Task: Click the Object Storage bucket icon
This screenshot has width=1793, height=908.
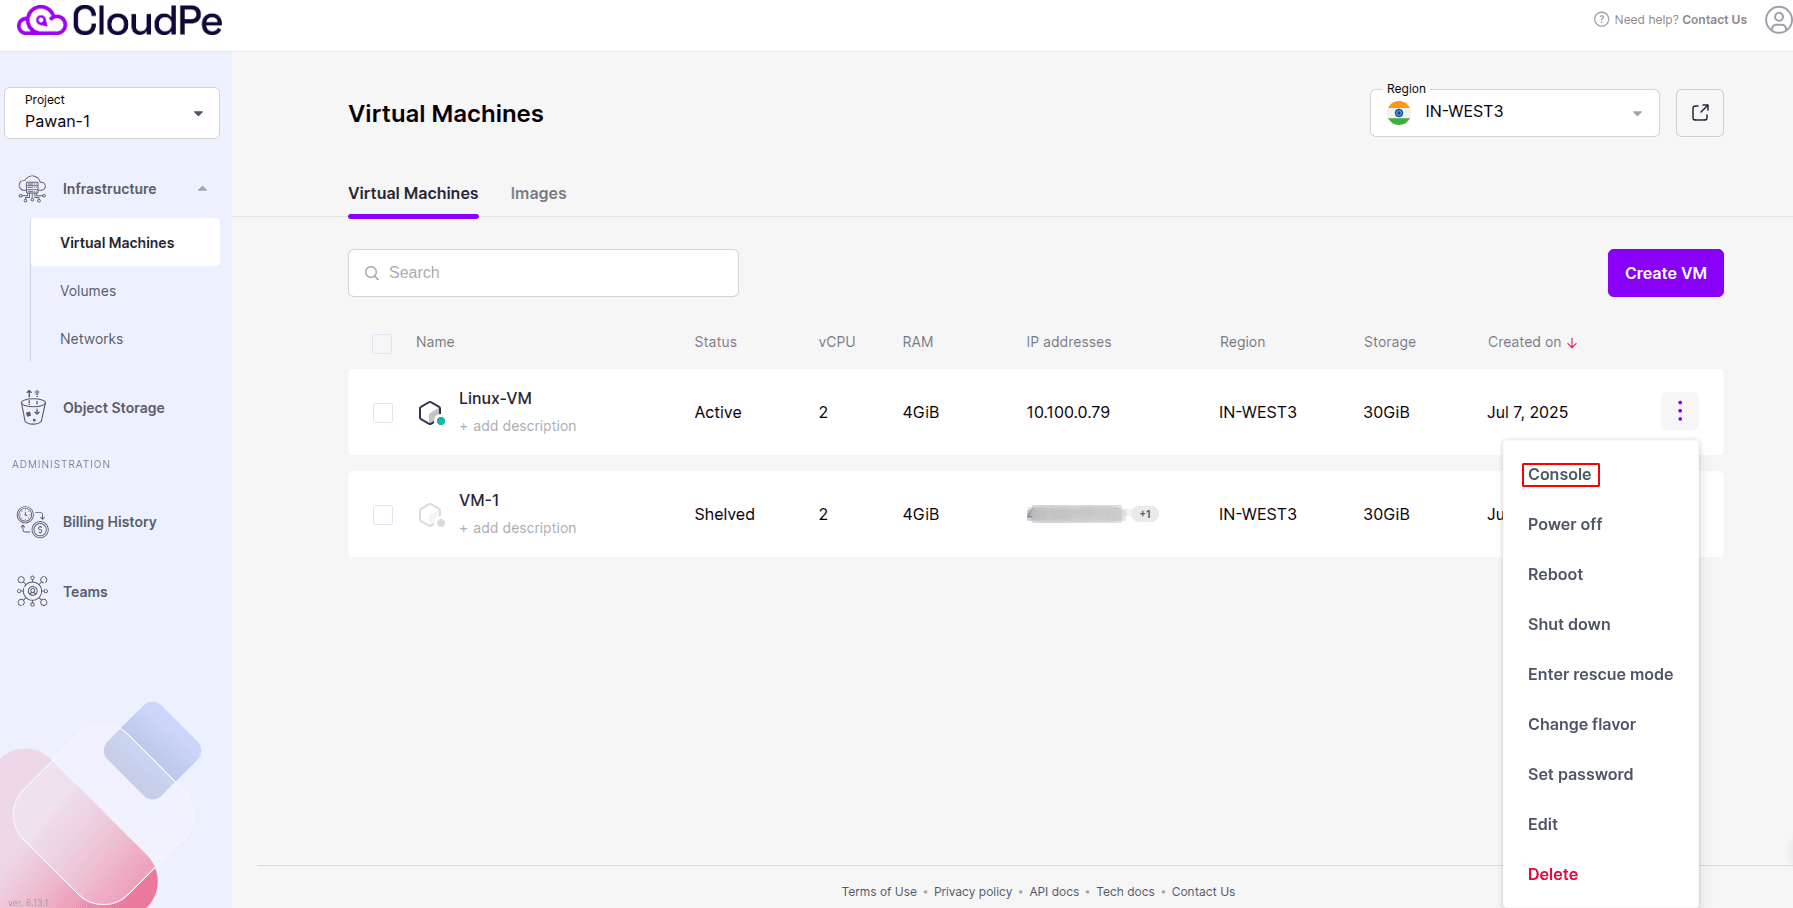Action: (33, 408)
